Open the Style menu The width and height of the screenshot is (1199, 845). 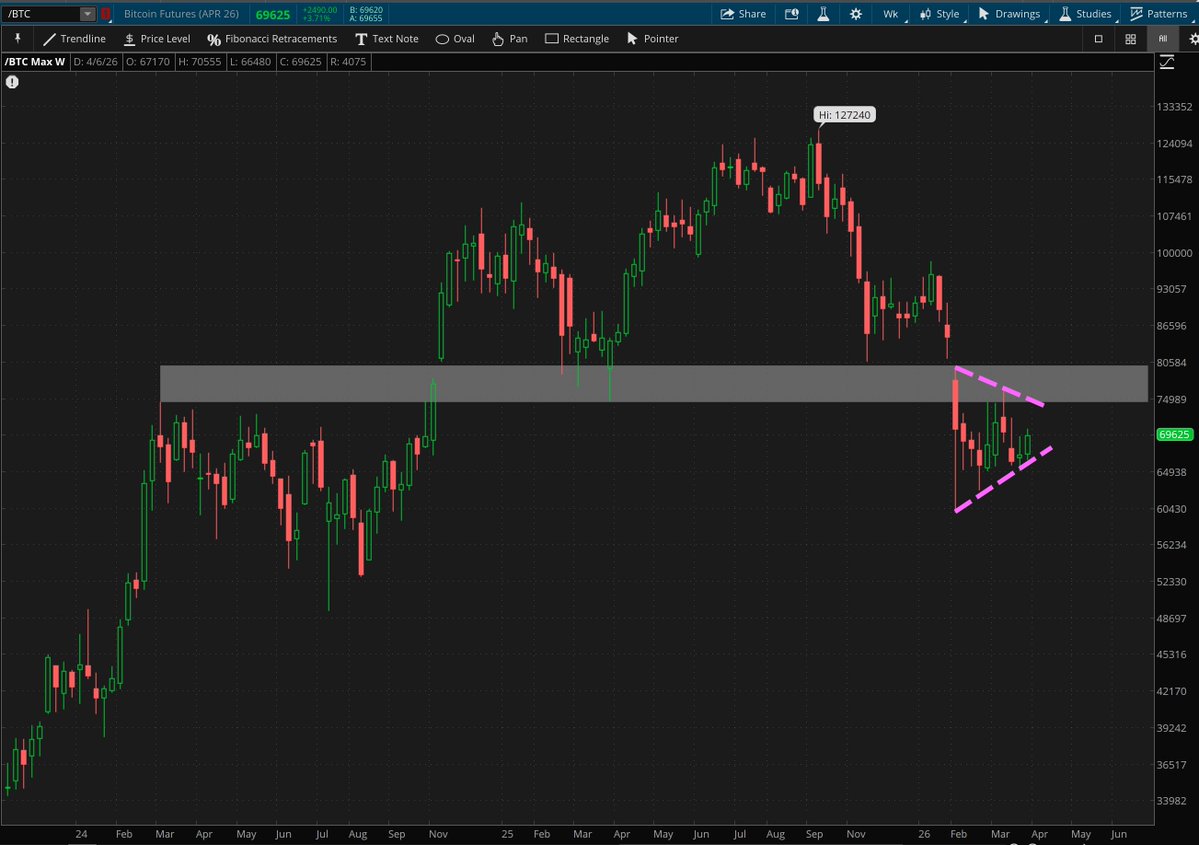pos(940,14)
